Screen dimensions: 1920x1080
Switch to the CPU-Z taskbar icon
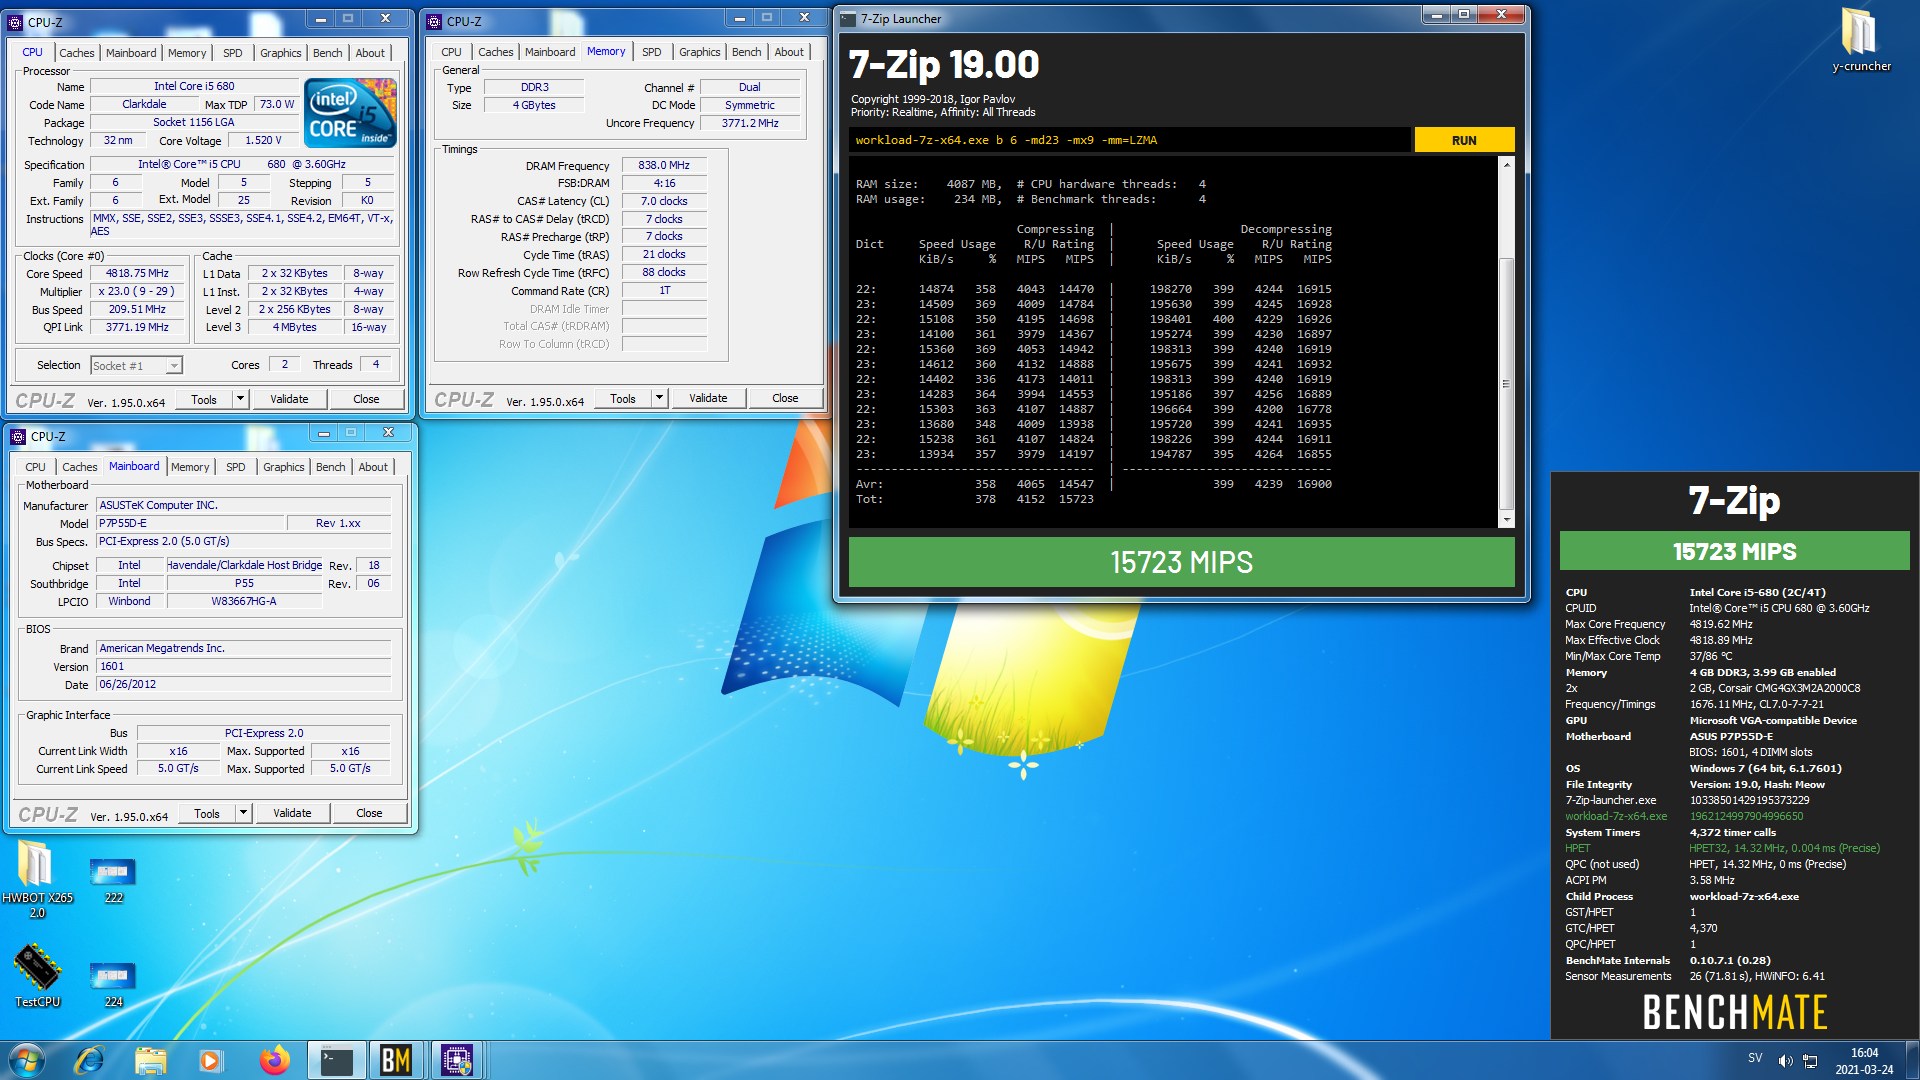457,1060
